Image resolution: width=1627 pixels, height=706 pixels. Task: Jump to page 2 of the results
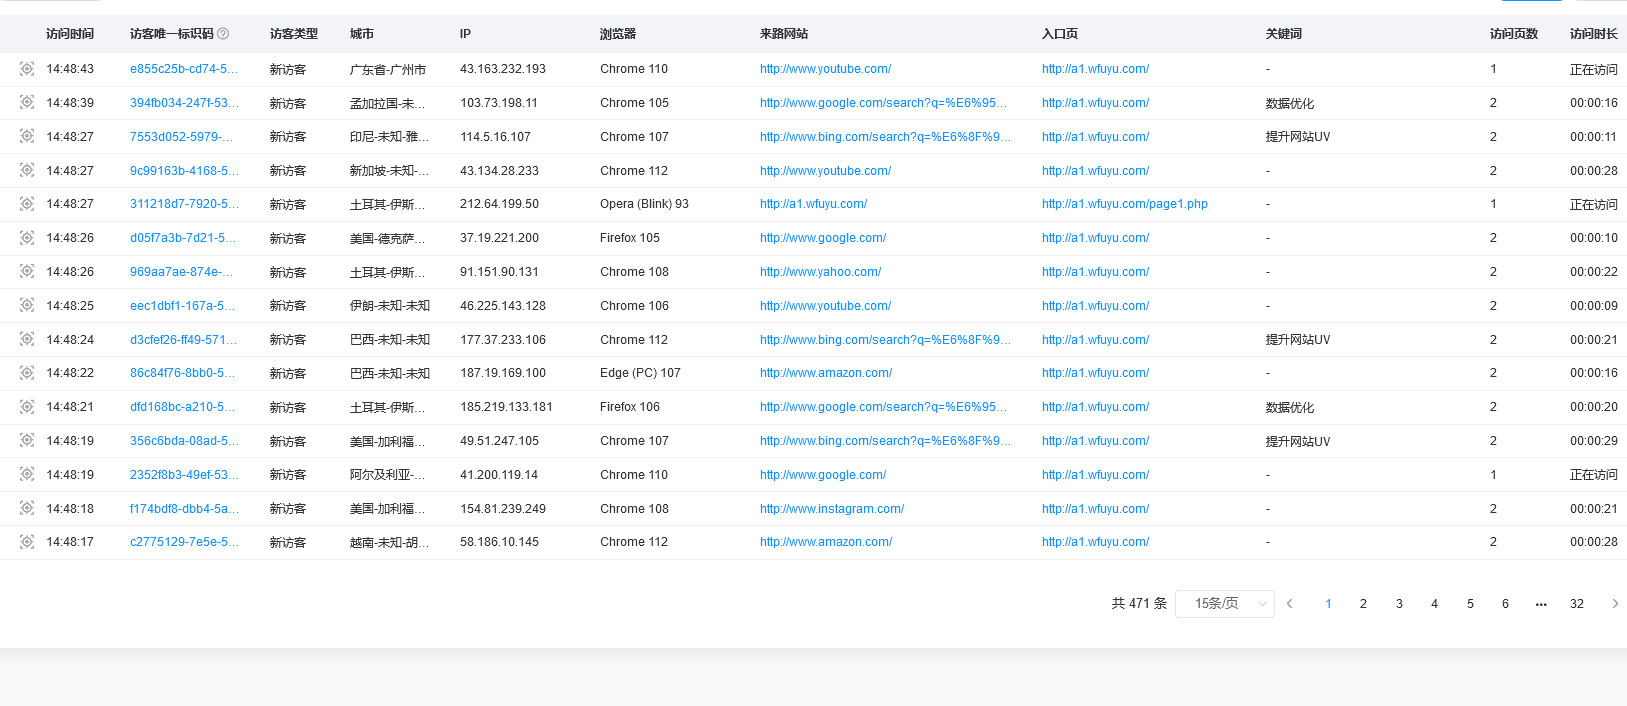pos(1363,604)
